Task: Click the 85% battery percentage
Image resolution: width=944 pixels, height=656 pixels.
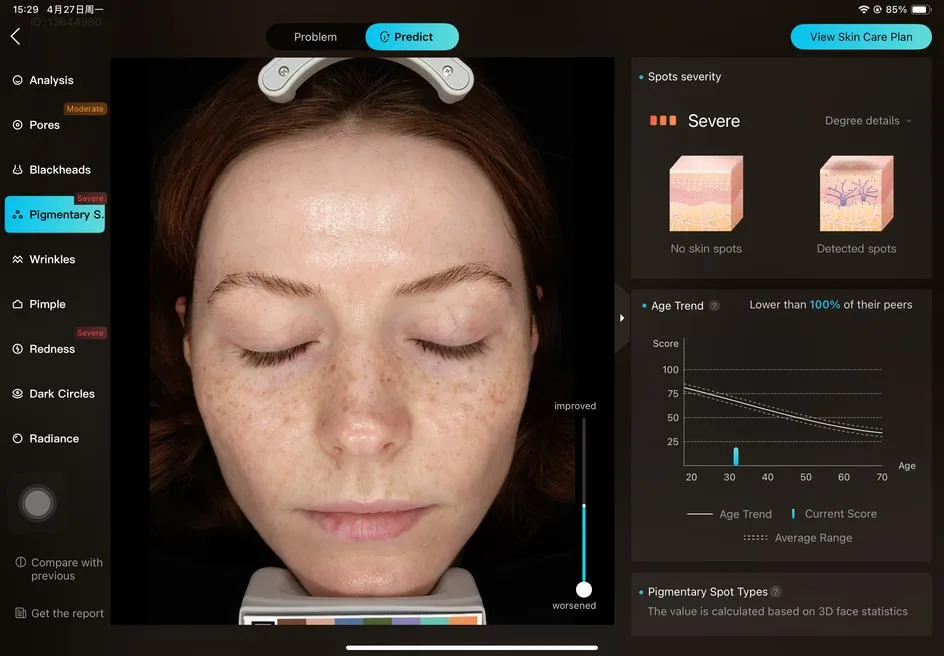Action: [896, 10]
